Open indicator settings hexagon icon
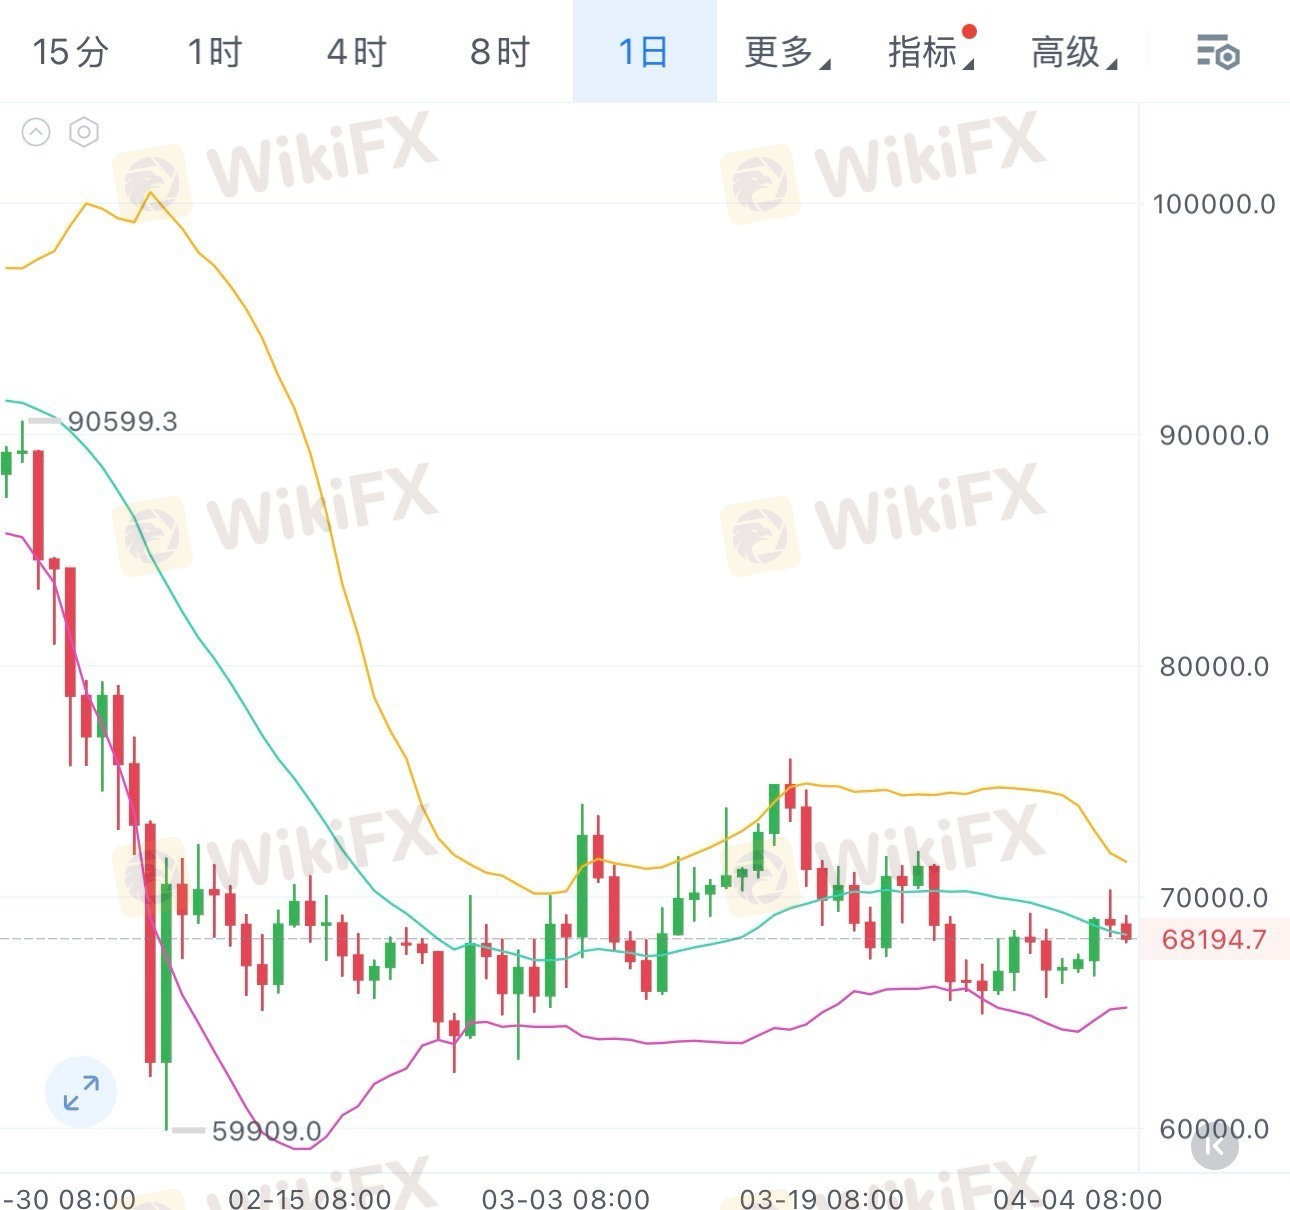 [84, 132]
